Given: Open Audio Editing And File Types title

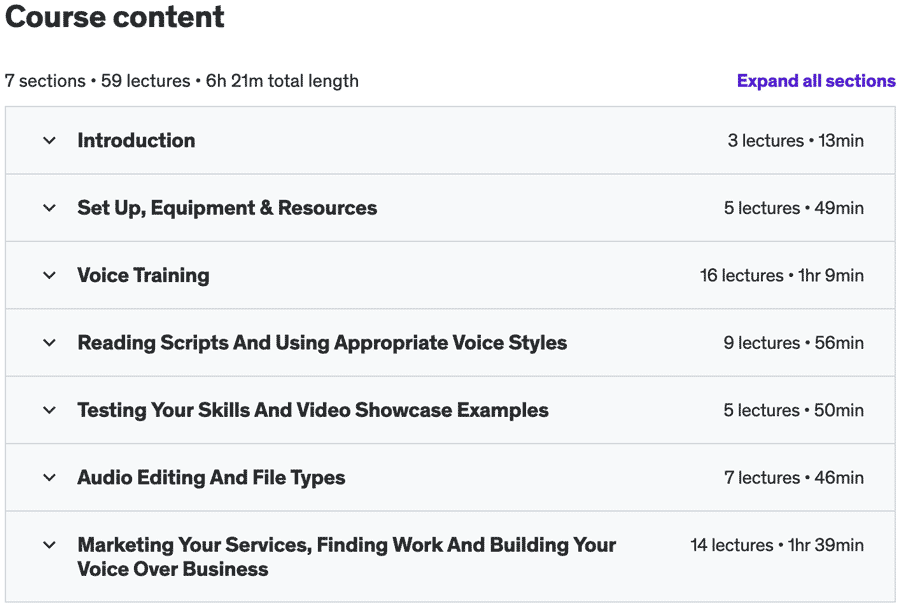Looking at the screenshot, I should [211, 478].
